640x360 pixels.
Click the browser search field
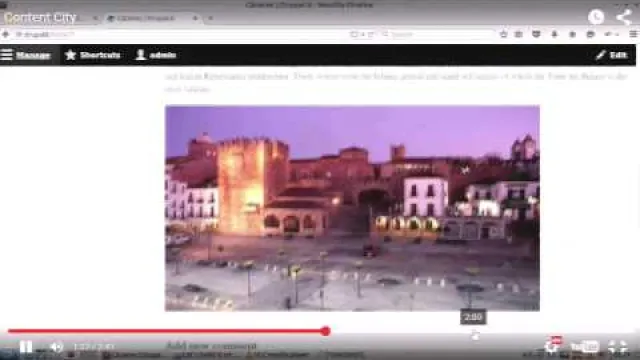pos(439,34)
